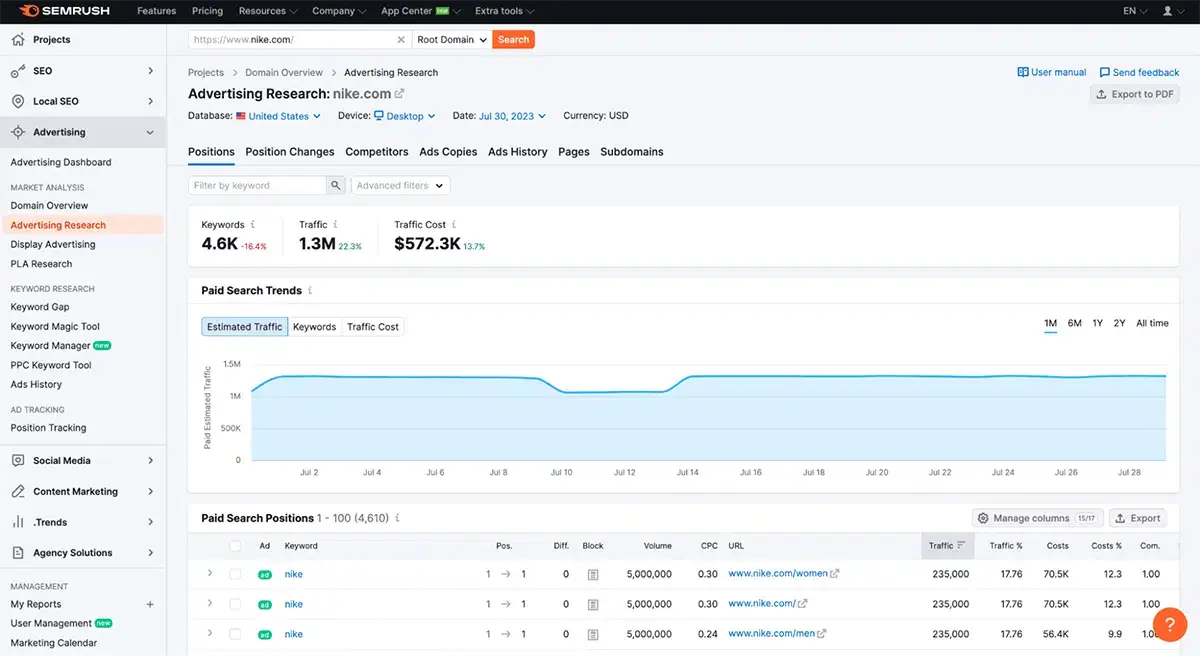Open the Advanced filters dropdown
This screenshot has height=656, width=1200.
coord(399,185)
